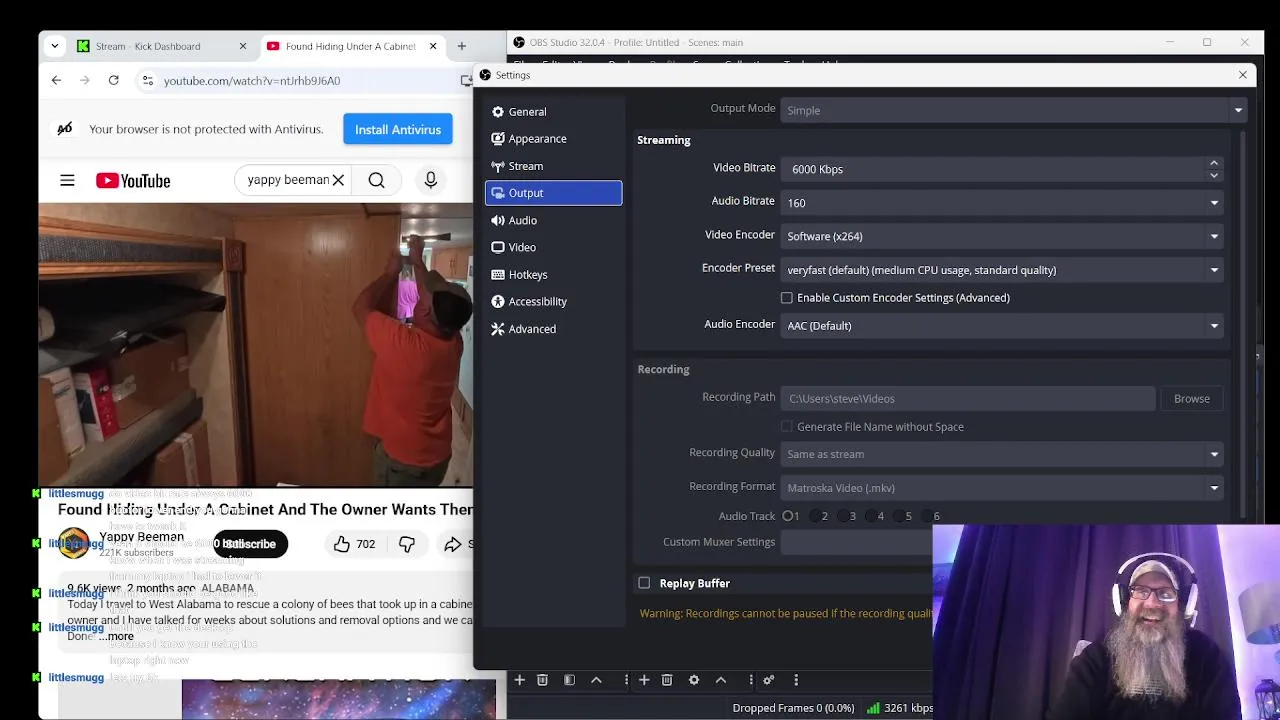Open a new browser tab
Image resolution: width=1280 pixels, height=720 pixels.
[x=461, y=46]
